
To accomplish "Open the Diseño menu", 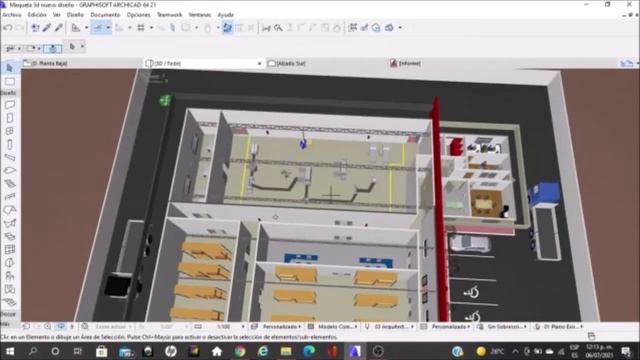I will tap(75, 15).
